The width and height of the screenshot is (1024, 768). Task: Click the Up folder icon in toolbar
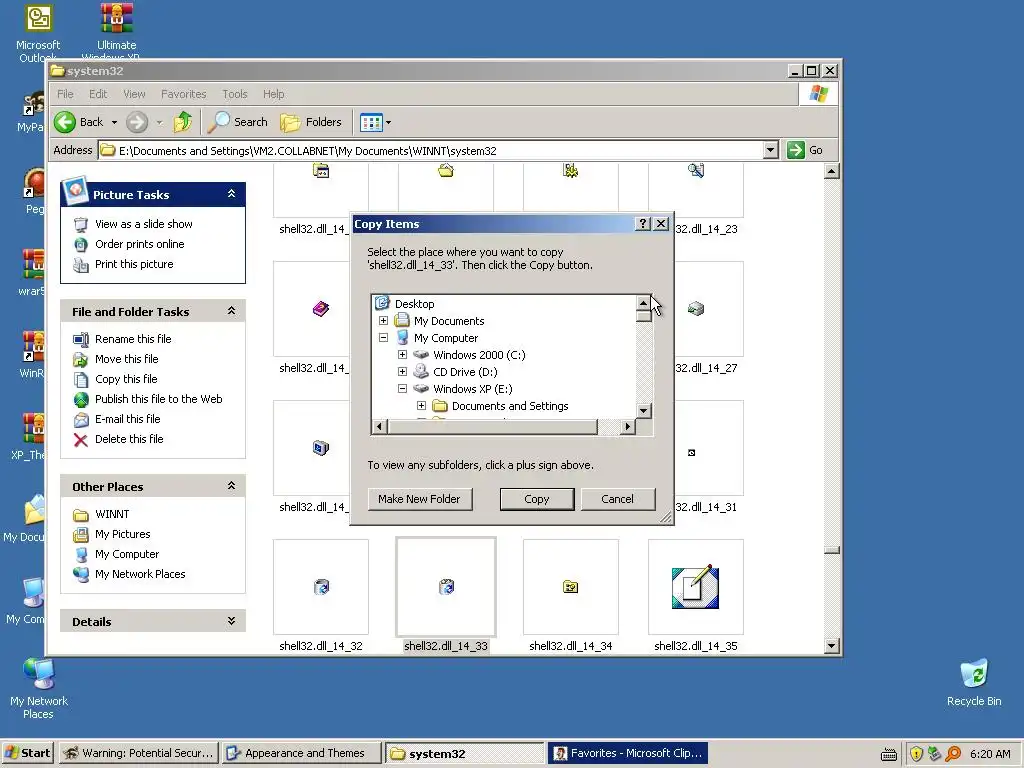(x=183, y=122)
